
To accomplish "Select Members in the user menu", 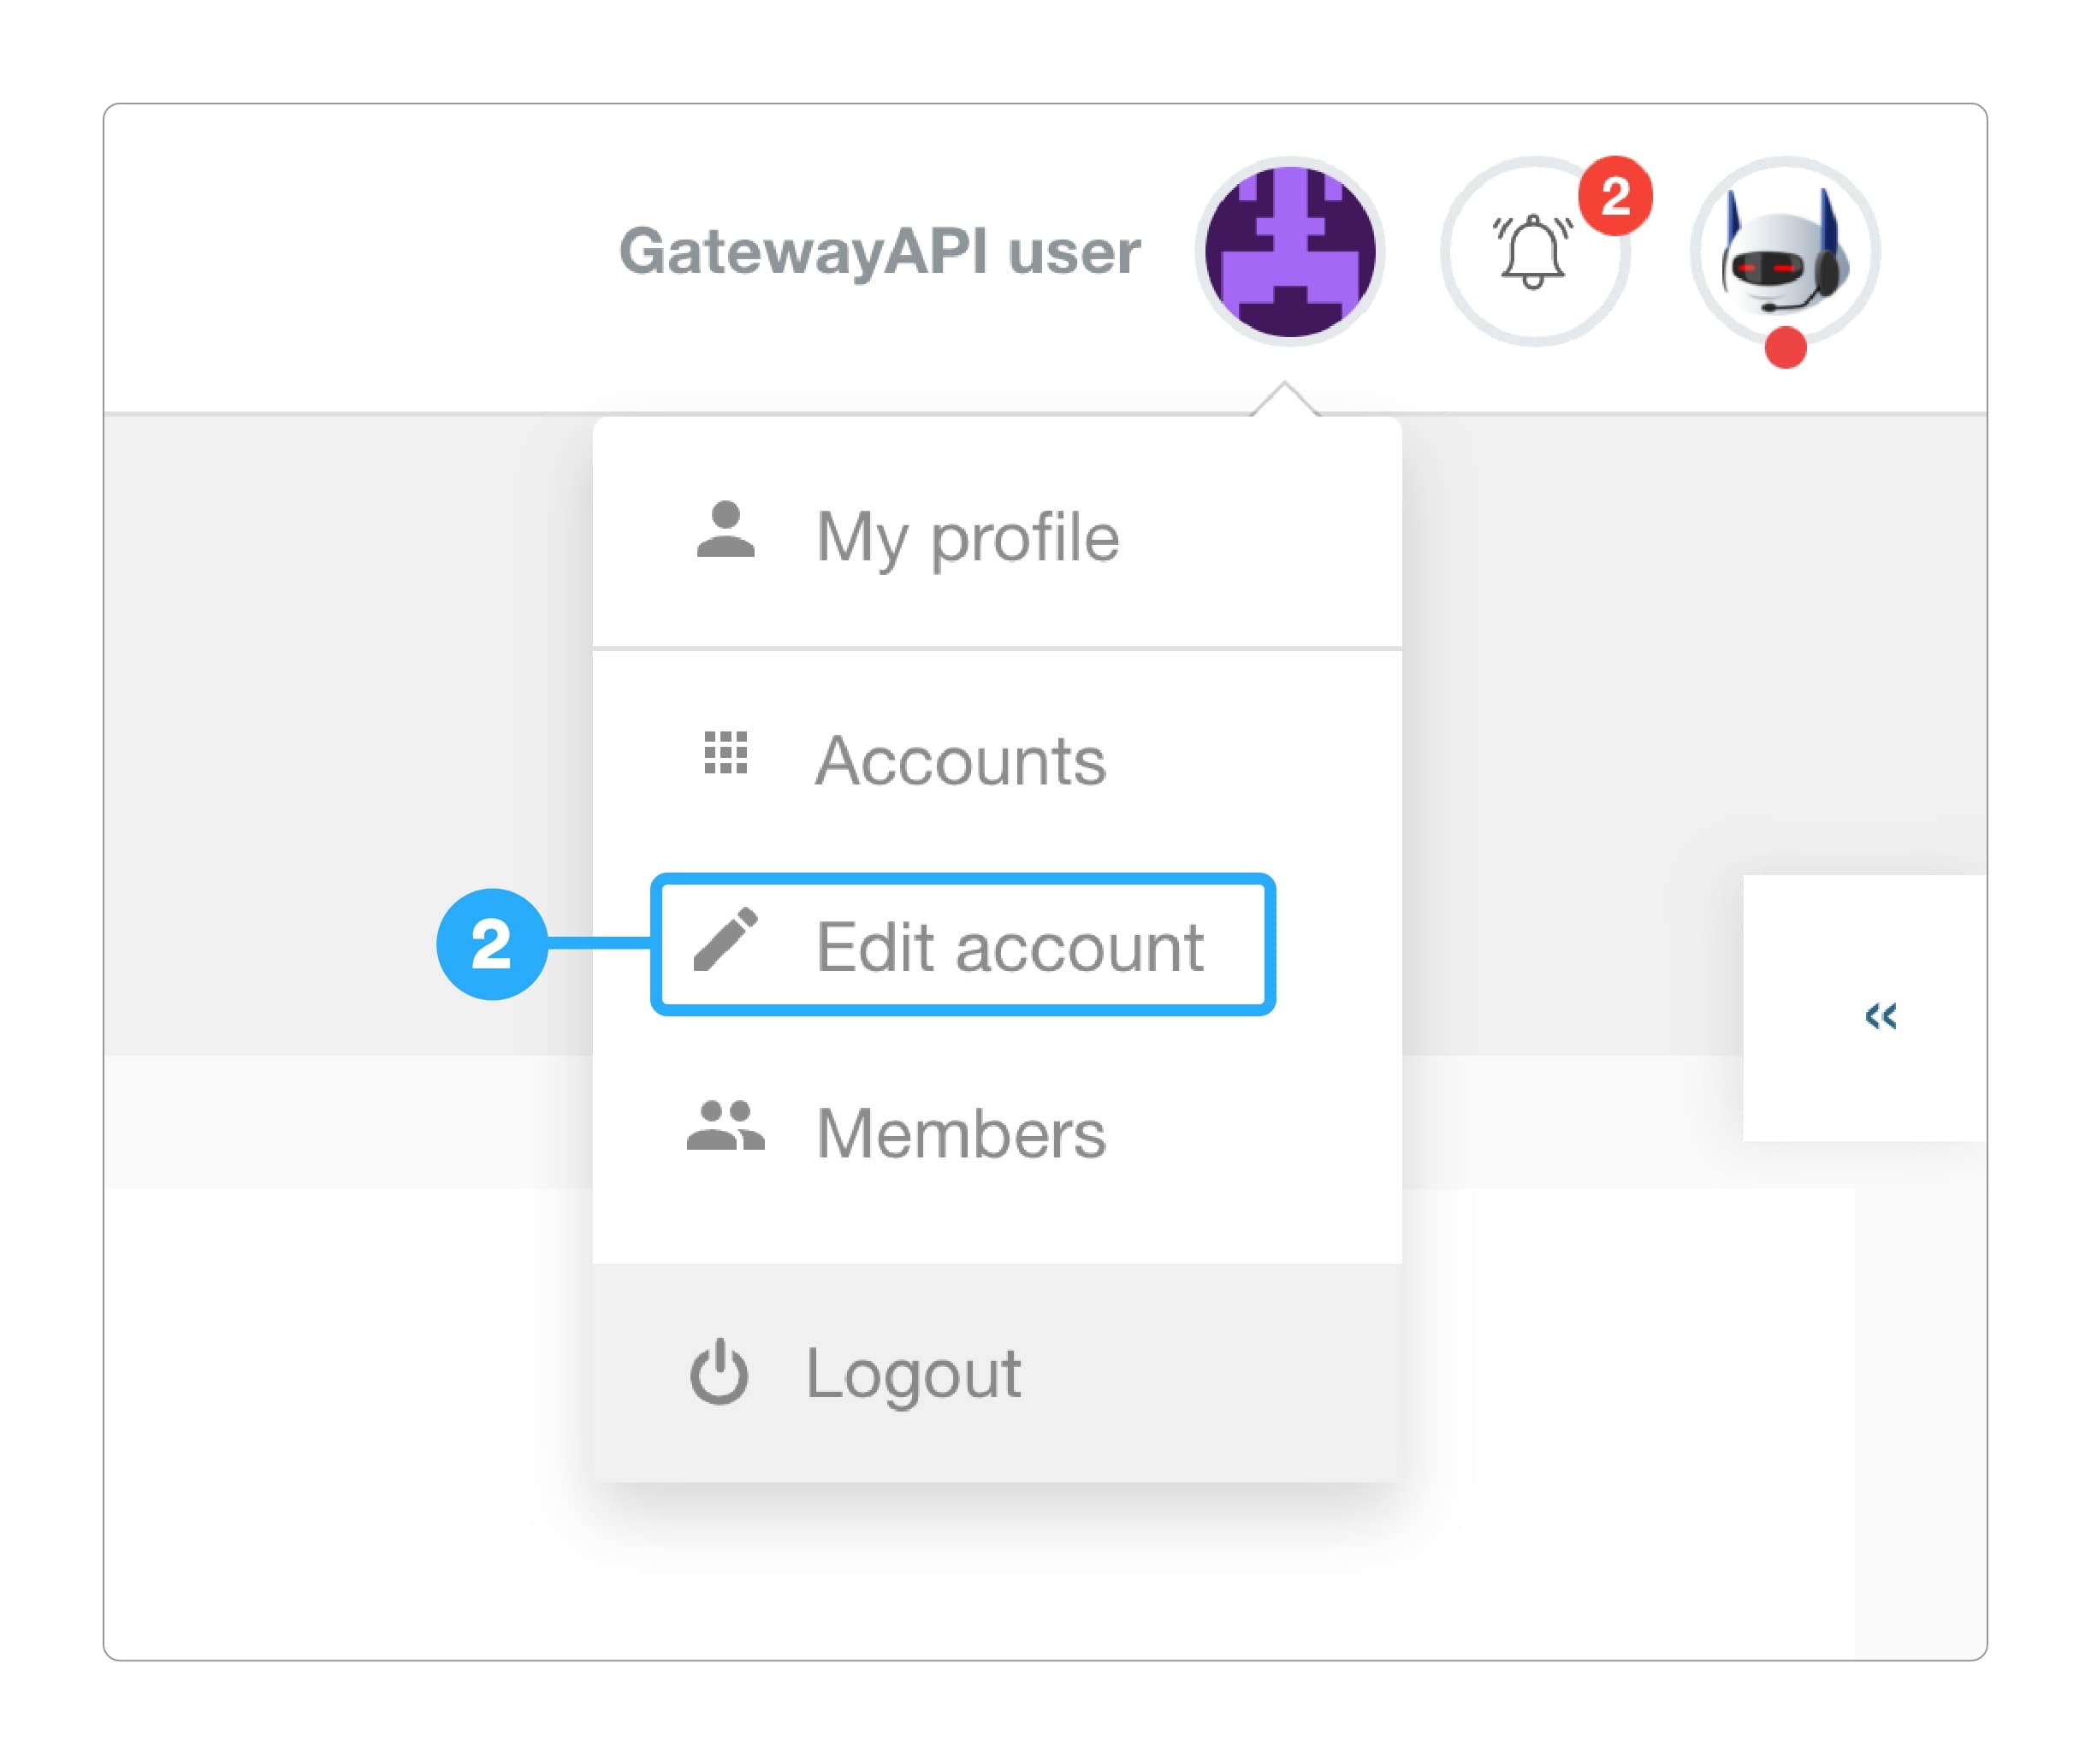I will [x=960, y=1131].
